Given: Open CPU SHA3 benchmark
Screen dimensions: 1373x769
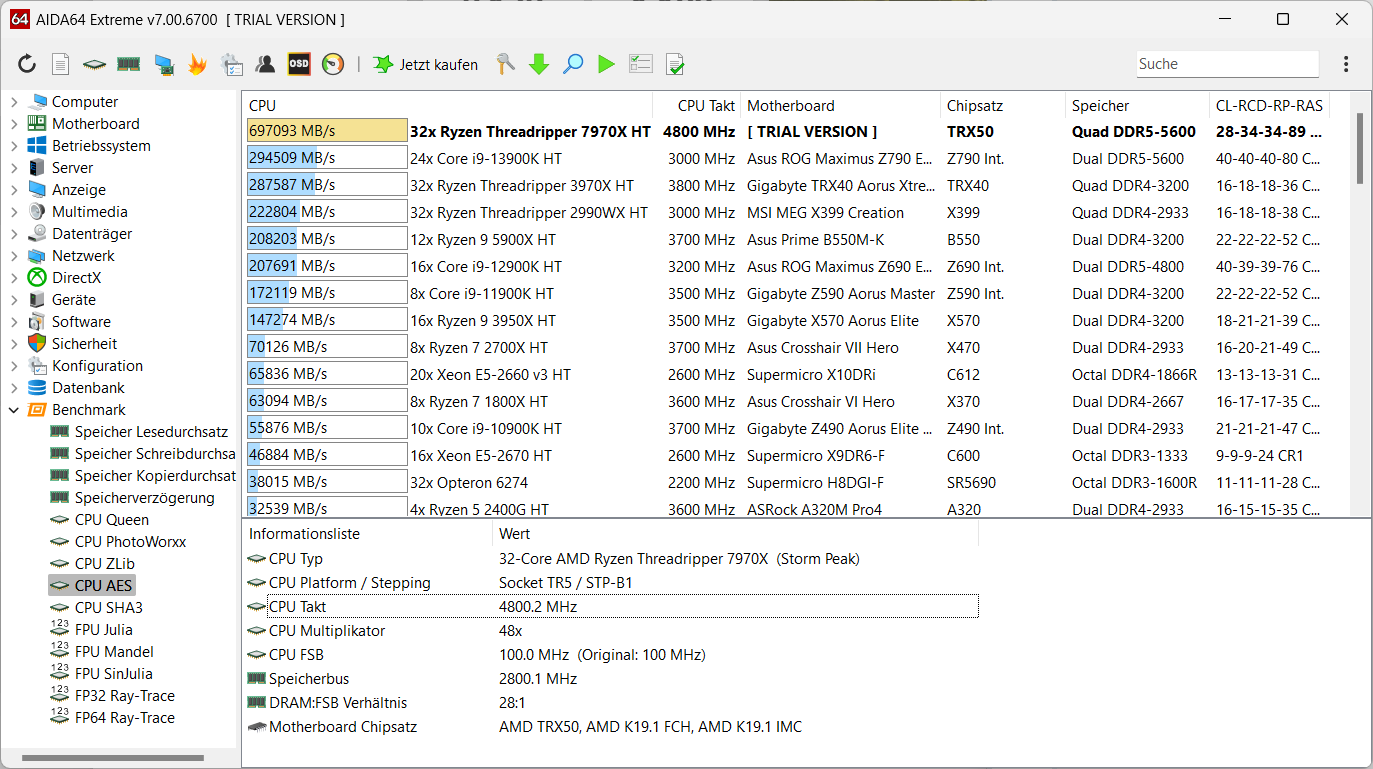Looking at the screenshot, I should (108, 608).
